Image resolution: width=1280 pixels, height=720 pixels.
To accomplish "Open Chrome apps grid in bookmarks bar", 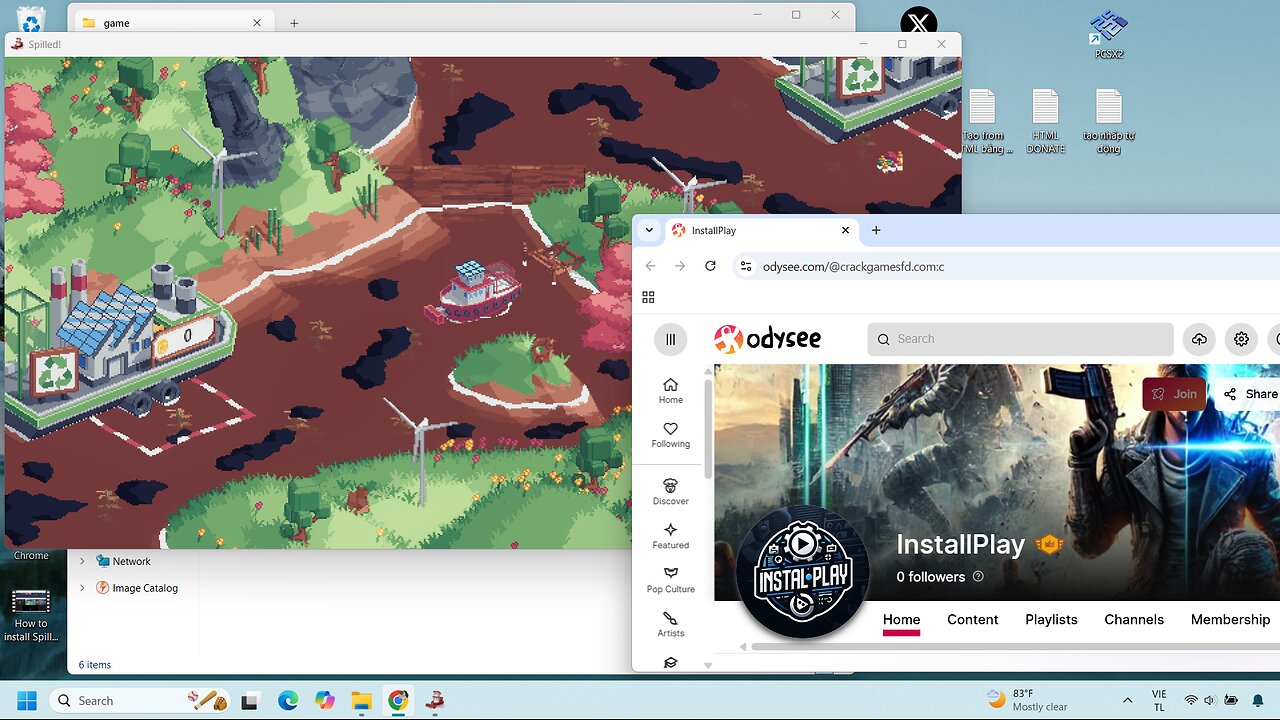I will (x=648, y=297).
